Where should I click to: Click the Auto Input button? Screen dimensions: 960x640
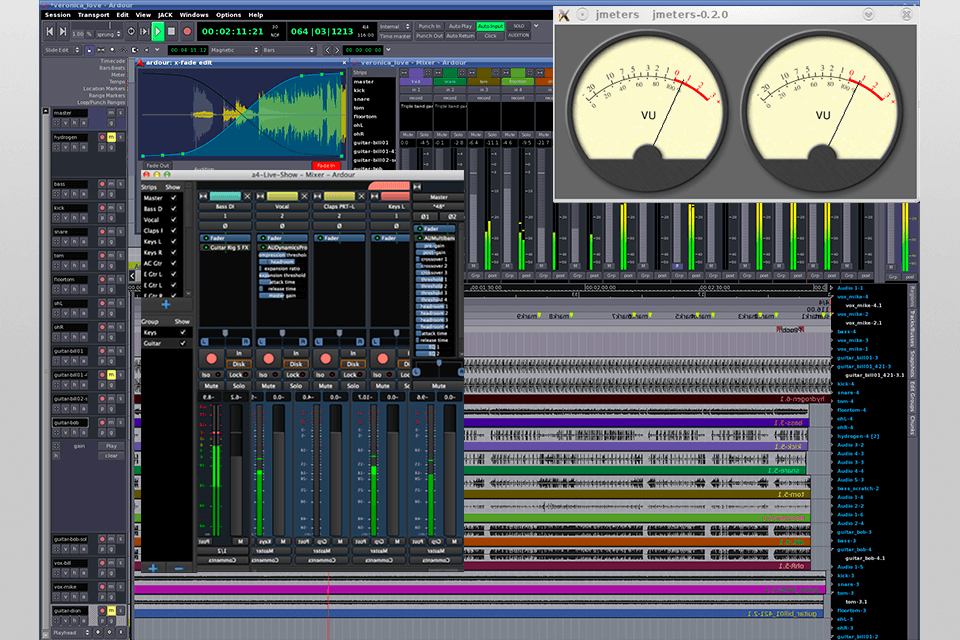[x=490, y=25]
